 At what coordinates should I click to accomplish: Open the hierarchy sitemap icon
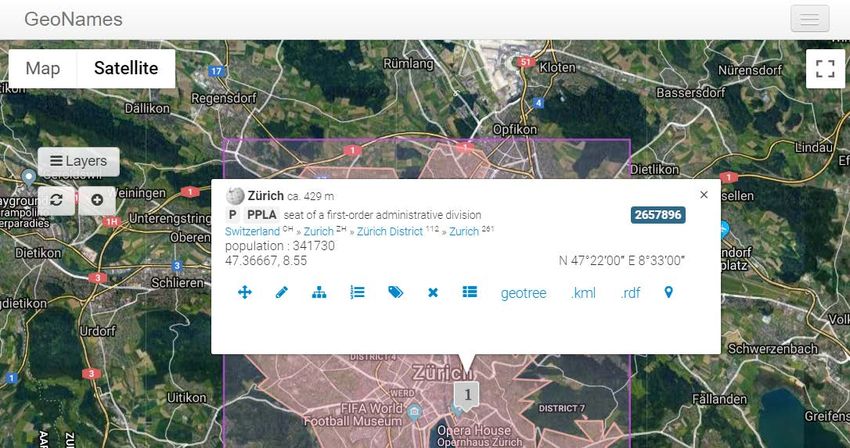[319, 293]
